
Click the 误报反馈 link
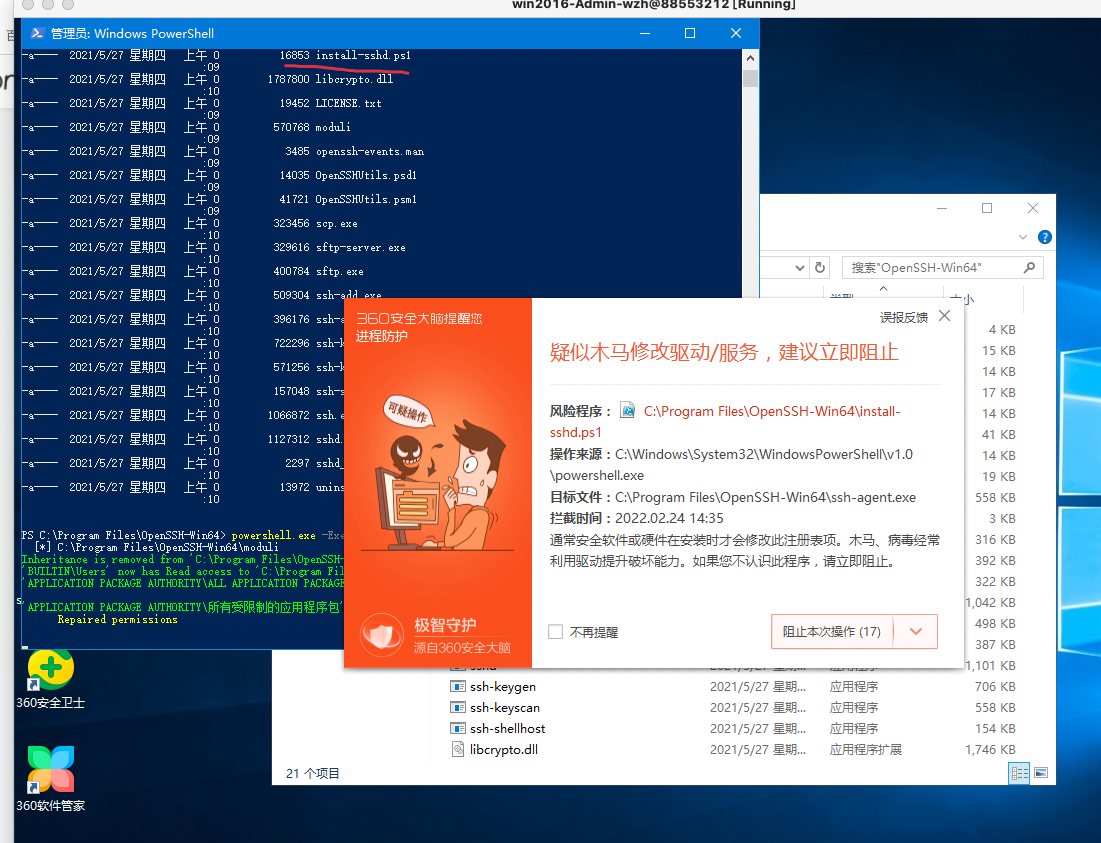click(x=904, y=317)
